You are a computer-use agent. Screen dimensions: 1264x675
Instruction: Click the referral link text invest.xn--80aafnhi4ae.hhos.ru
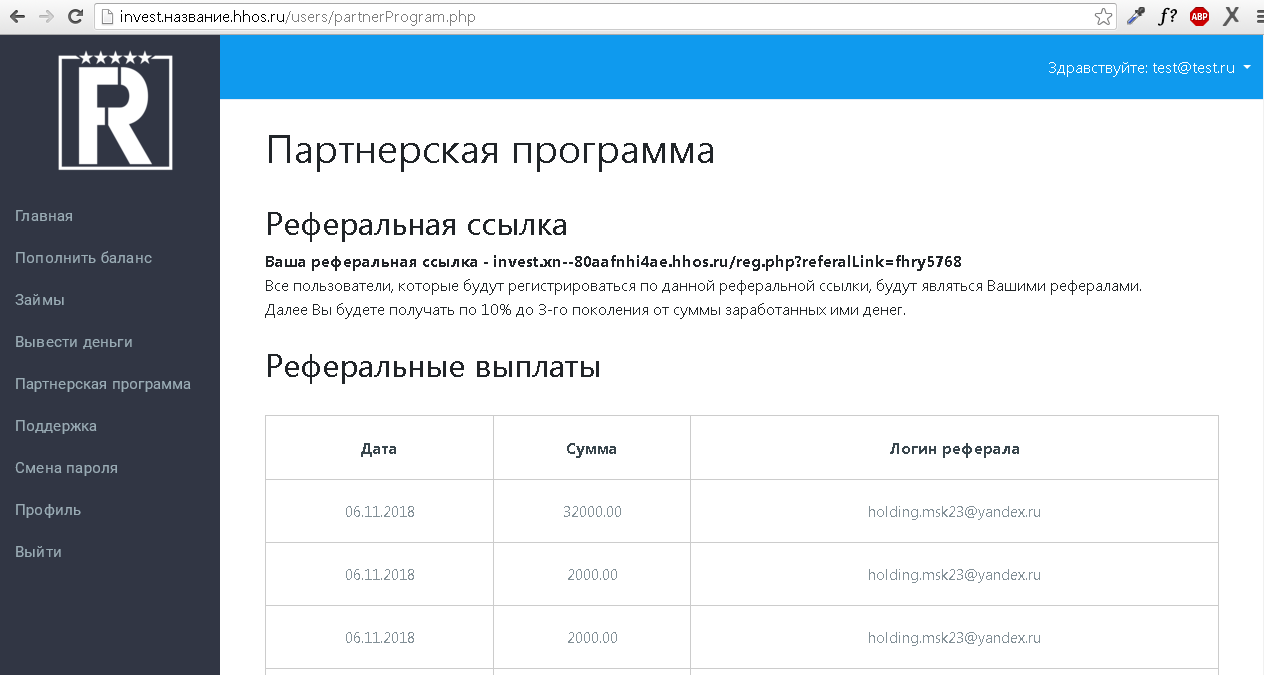[x=727, y=262]
